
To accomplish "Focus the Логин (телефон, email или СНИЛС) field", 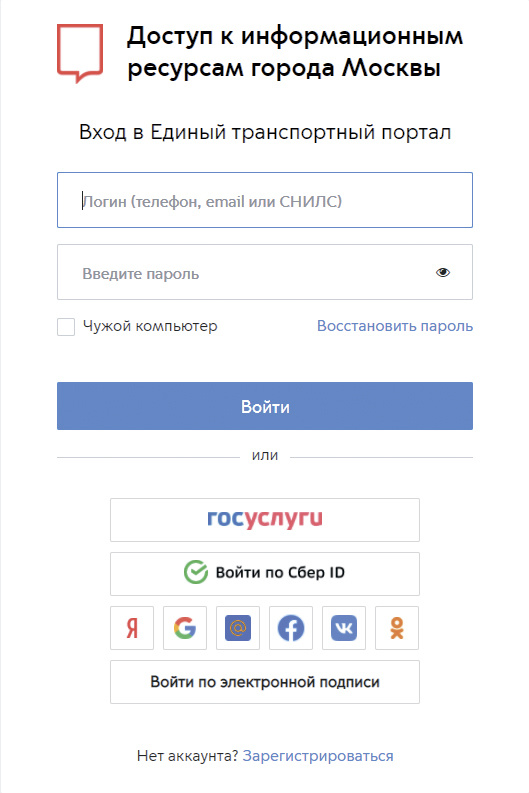I will point(265,200).
